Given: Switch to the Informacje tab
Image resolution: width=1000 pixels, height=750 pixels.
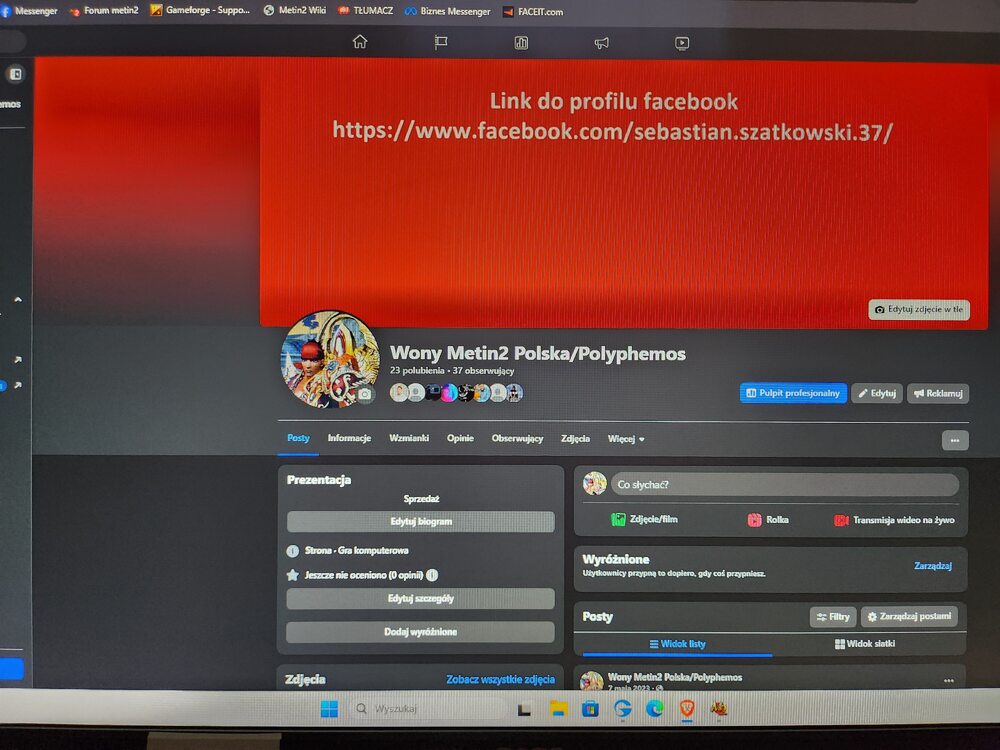Looking at the screenshot, I should click(349, 438).
